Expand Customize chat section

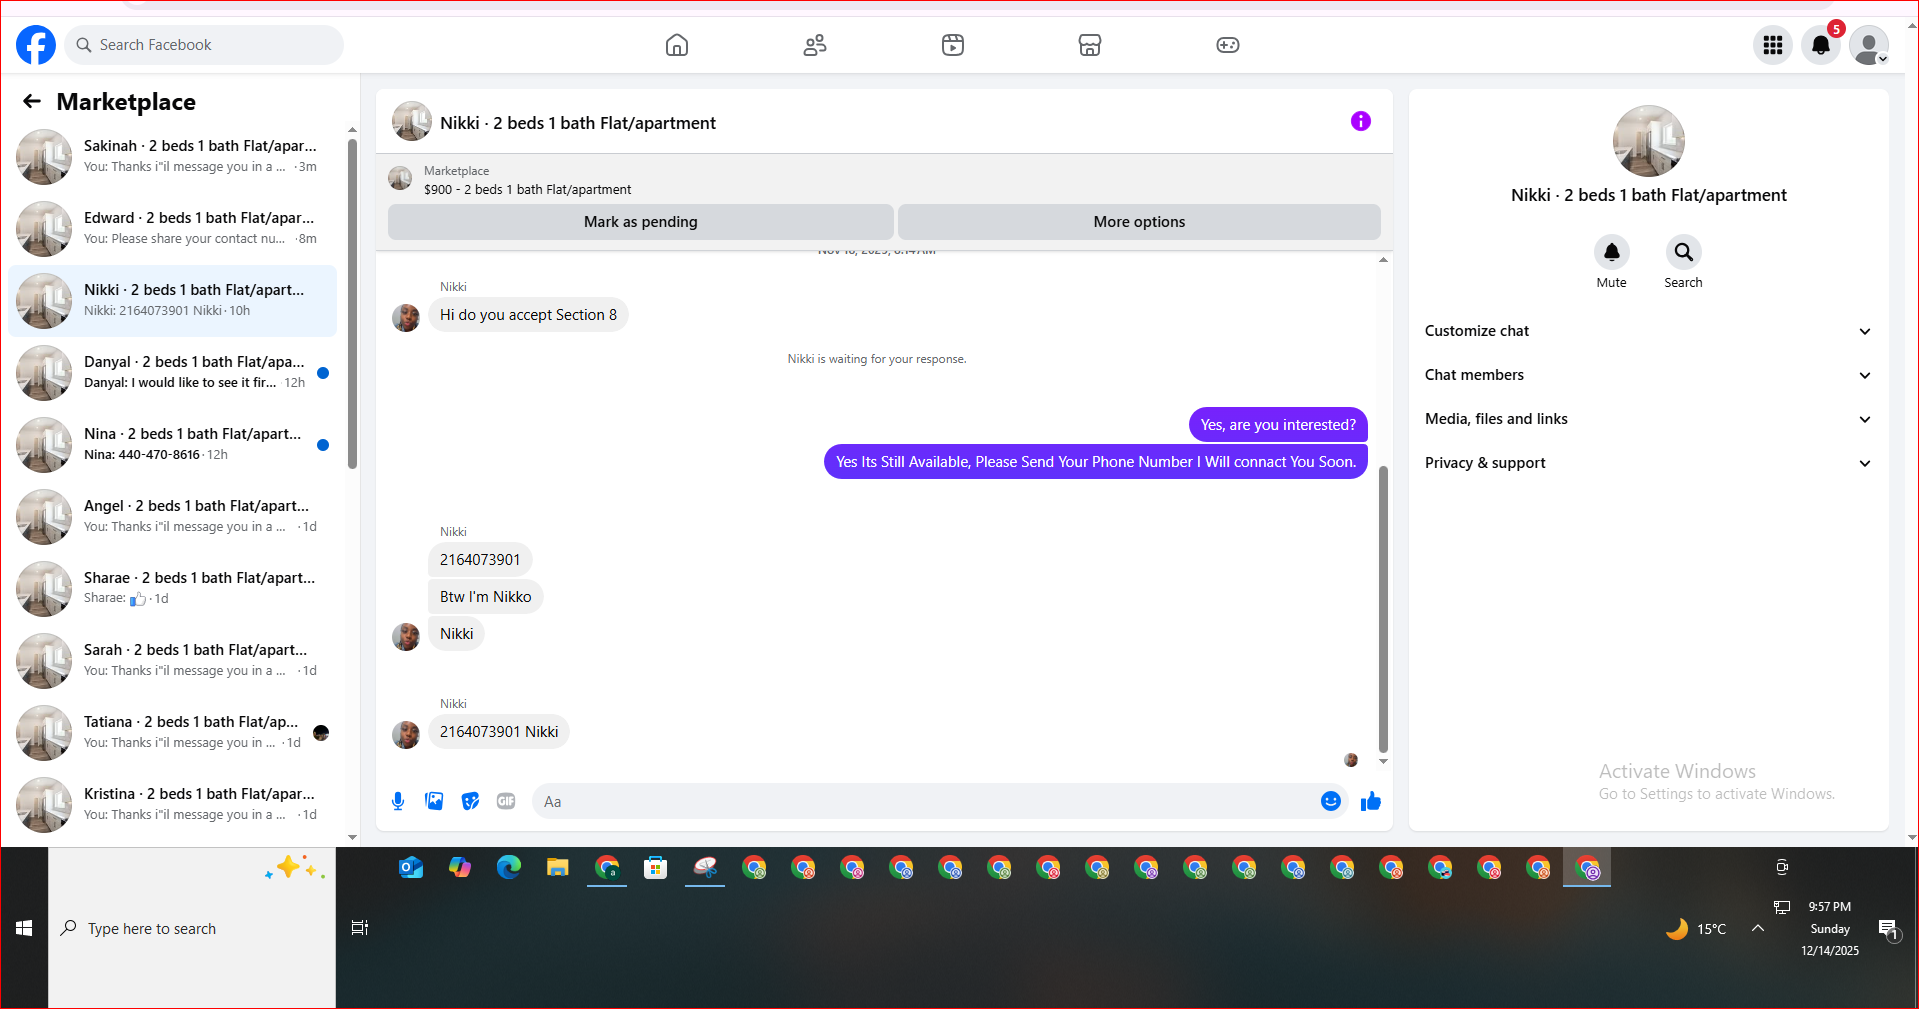point(1648,331)
